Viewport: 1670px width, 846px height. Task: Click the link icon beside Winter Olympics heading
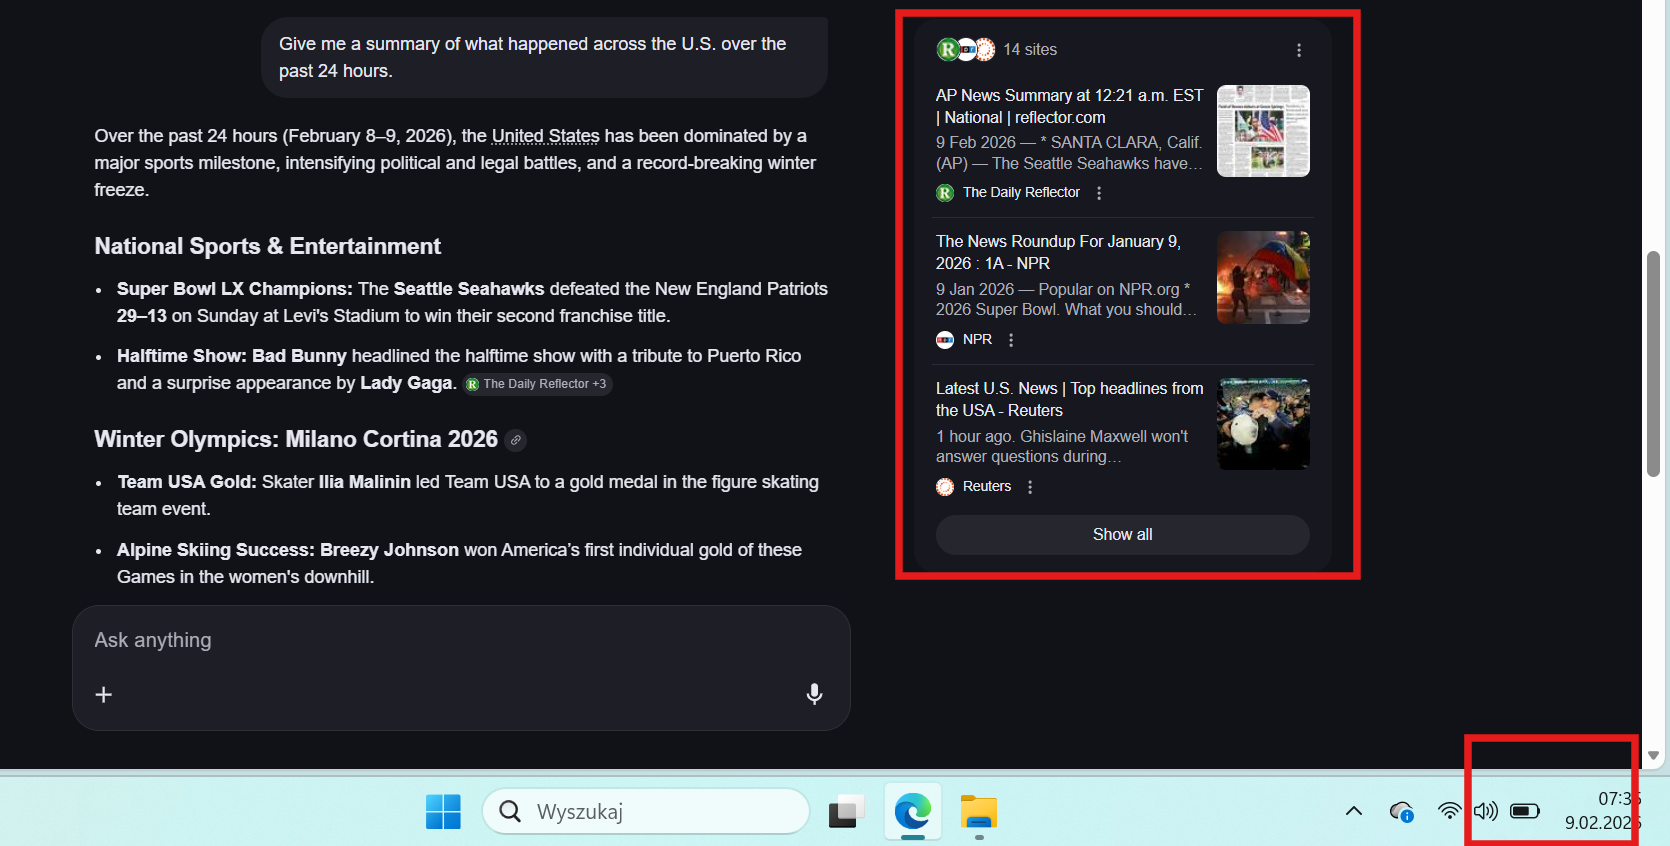coord(516,440)
